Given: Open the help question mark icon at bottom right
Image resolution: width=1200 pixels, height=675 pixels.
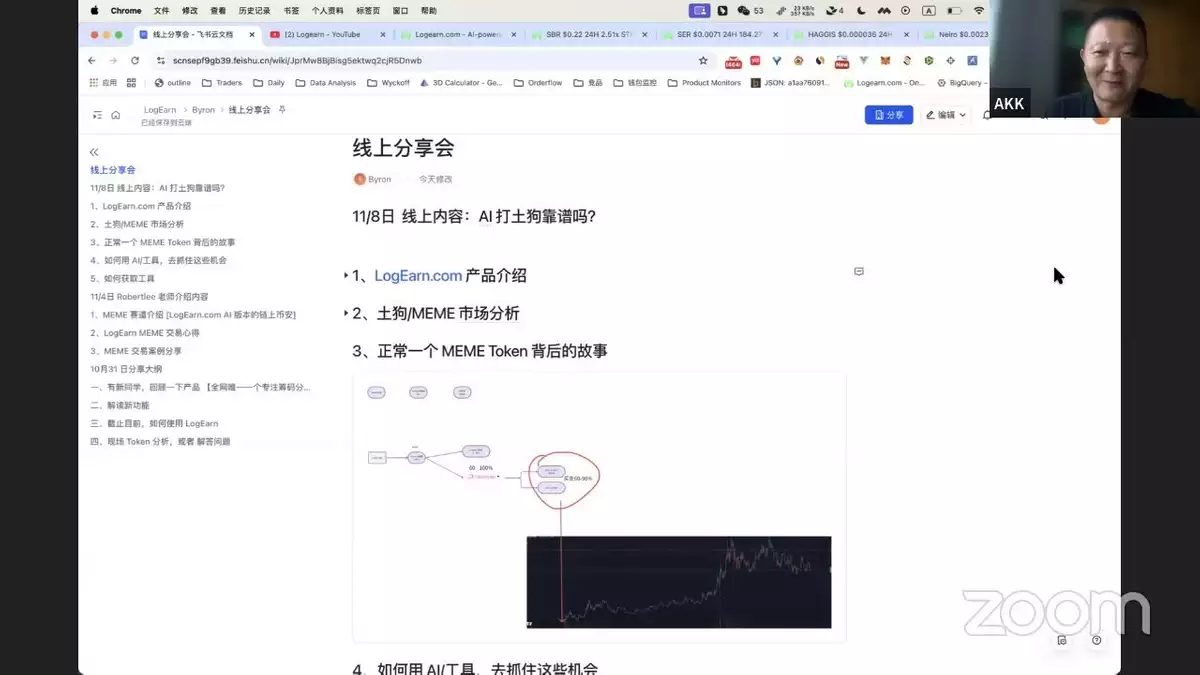Looking at the screenshot, I should pyautogui.click(x=1097, y=640).
